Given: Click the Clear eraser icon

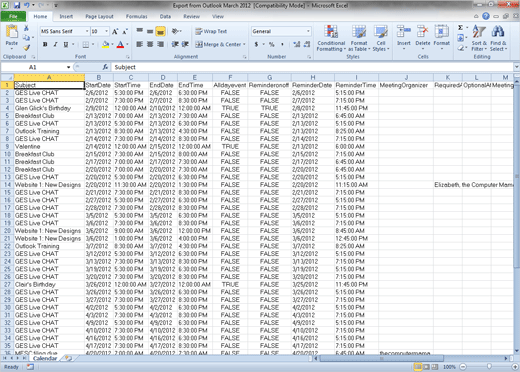Looking at the screenshot, I should pyautogui.click(x=460, y=48).
